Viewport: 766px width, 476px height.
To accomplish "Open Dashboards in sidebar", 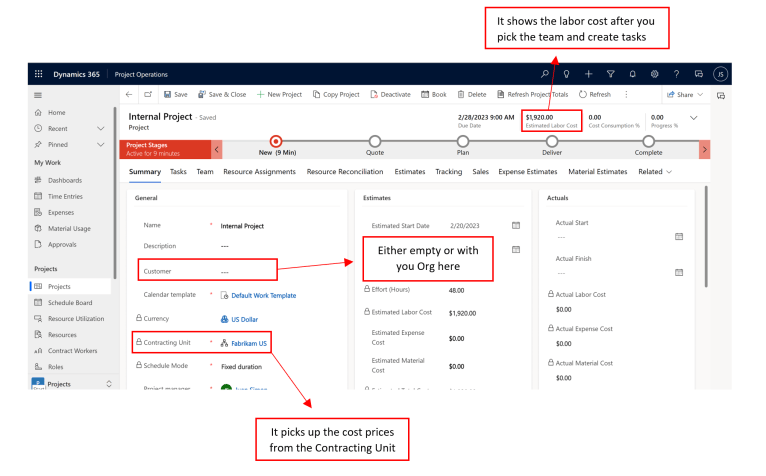I will (x=65, y=180).
